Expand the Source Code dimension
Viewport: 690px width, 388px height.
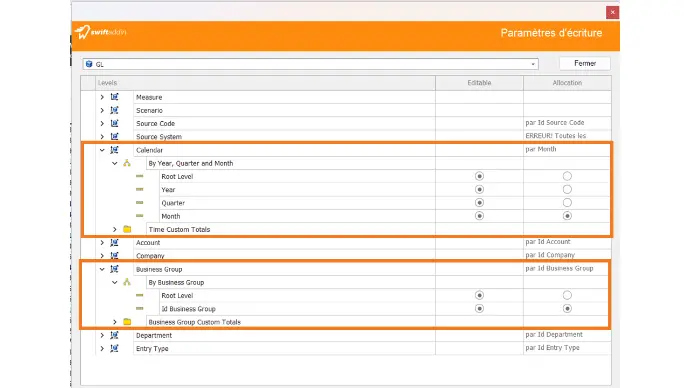pos(102,123)
